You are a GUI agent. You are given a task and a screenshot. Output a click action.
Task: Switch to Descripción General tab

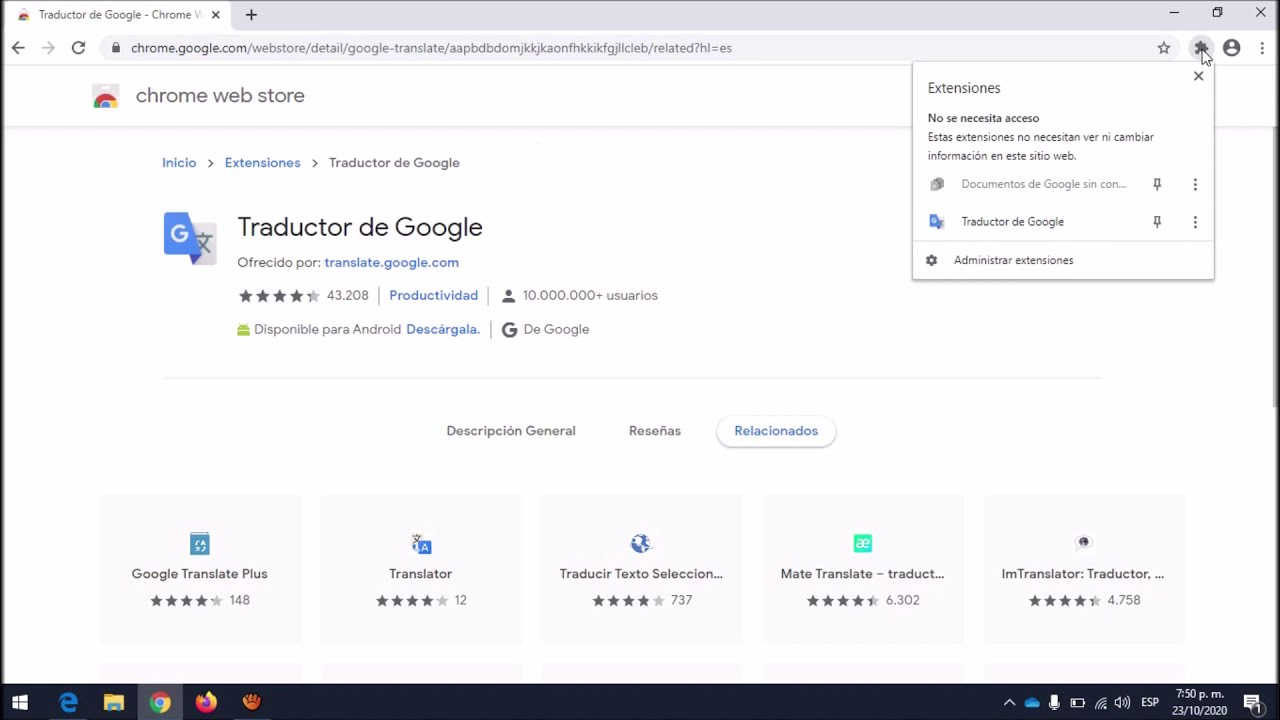tap(511, 431)
